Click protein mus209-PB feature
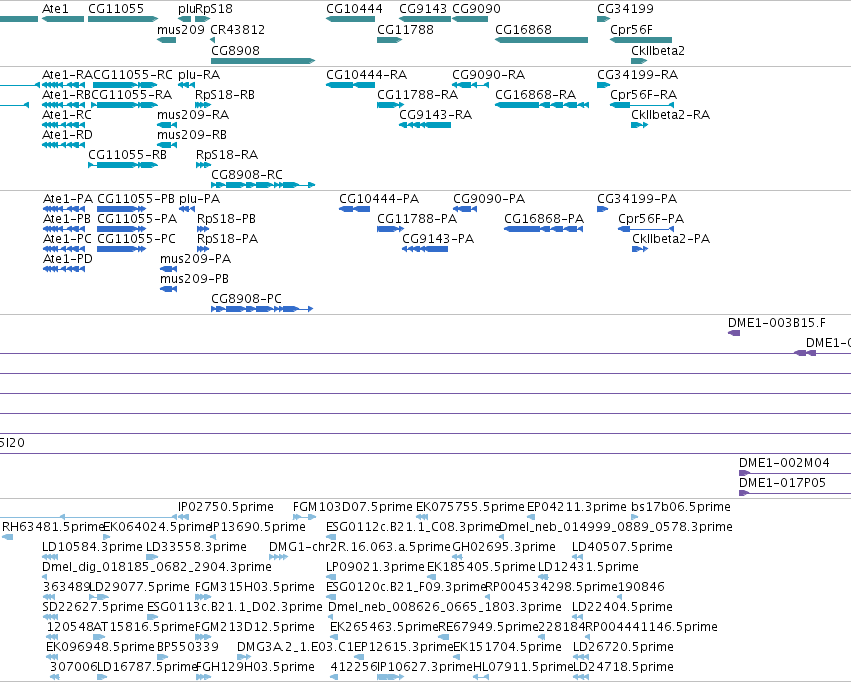 [169, 289]
